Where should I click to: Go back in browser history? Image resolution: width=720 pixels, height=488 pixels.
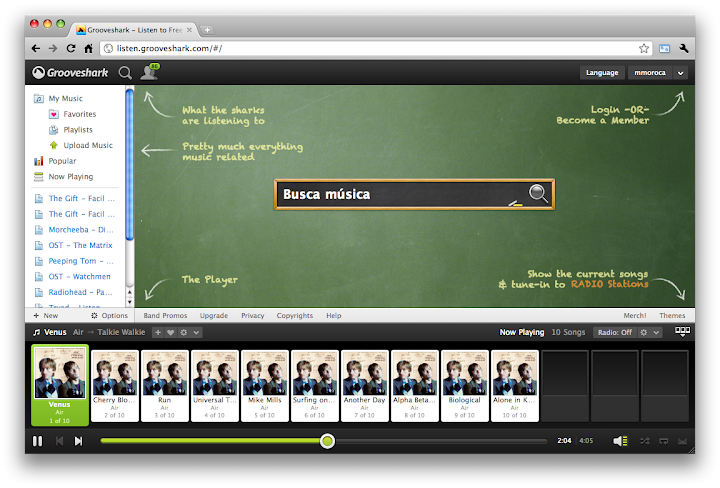[36, 48]
